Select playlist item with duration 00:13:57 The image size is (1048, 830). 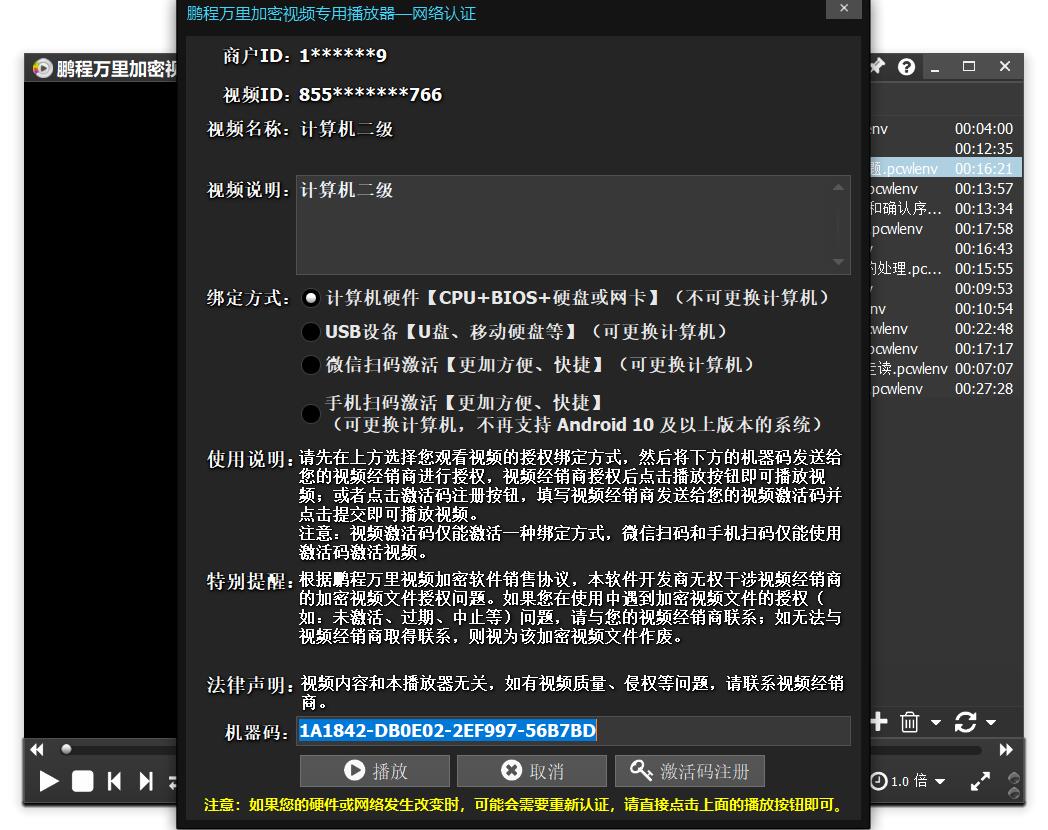coord(945,188)
